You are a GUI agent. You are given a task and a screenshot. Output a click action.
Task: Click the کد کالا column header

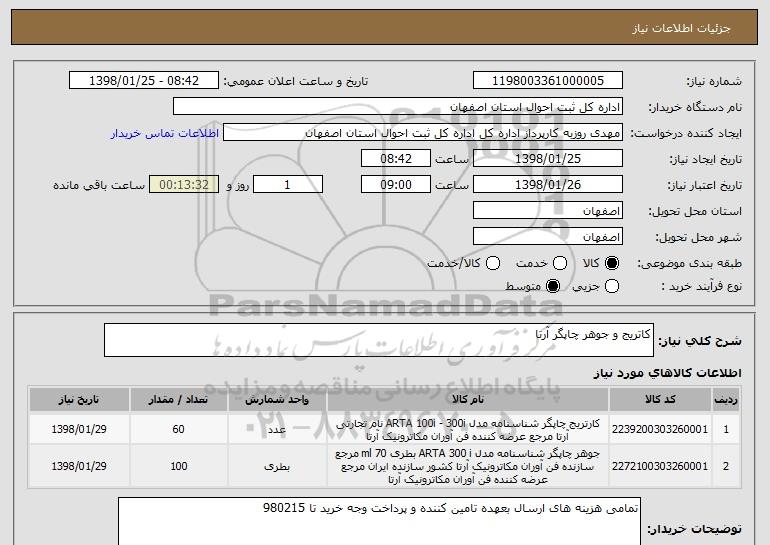[660, 400]
